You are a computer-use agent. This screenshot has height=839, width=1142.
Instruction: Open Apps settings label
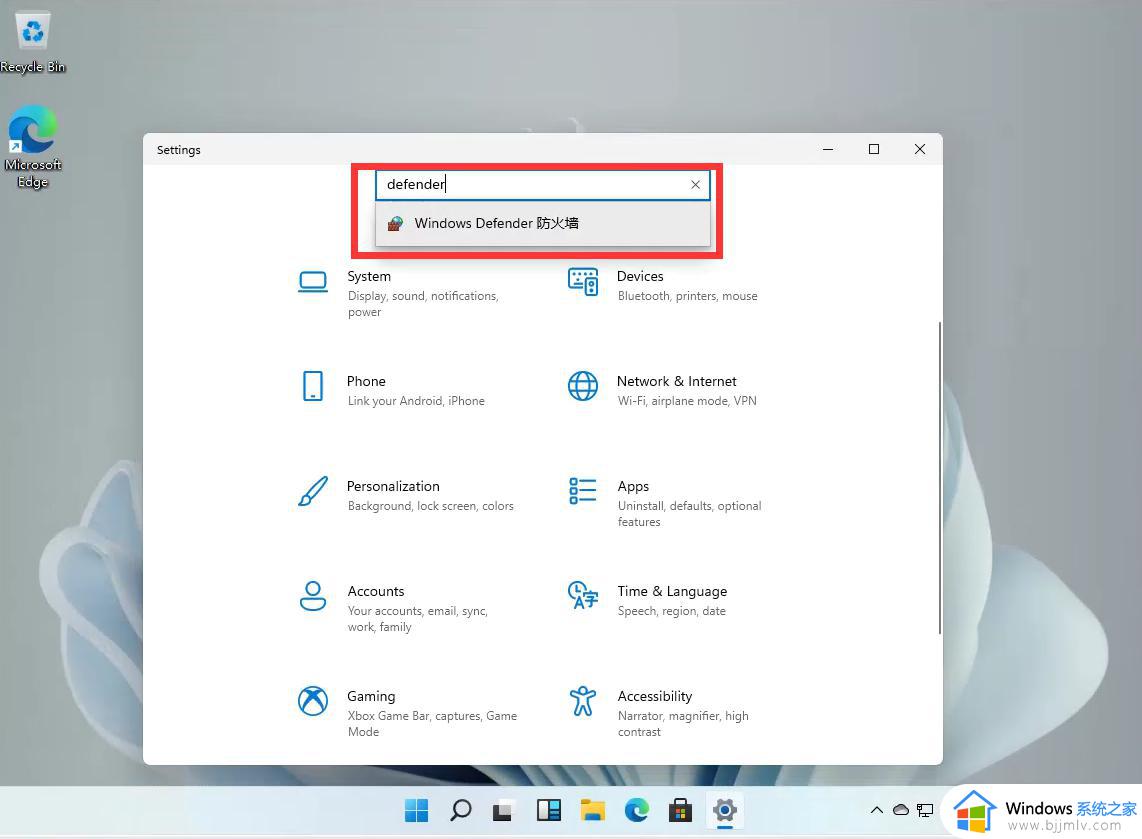coord(633,487)
